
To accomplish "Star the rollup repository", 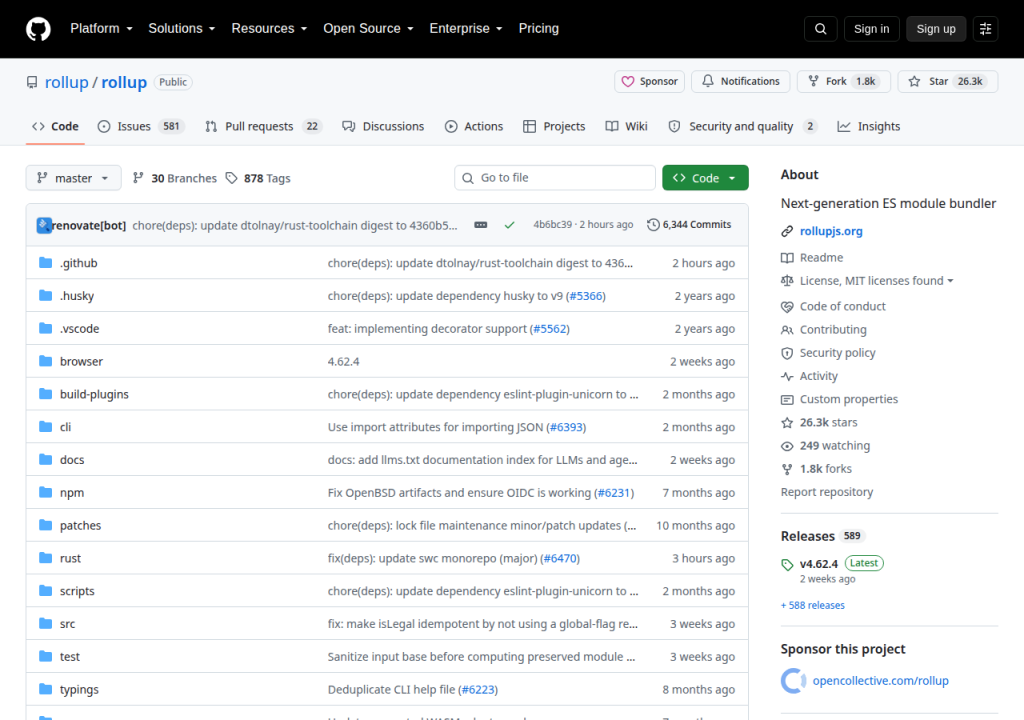I will pos(948,81).
